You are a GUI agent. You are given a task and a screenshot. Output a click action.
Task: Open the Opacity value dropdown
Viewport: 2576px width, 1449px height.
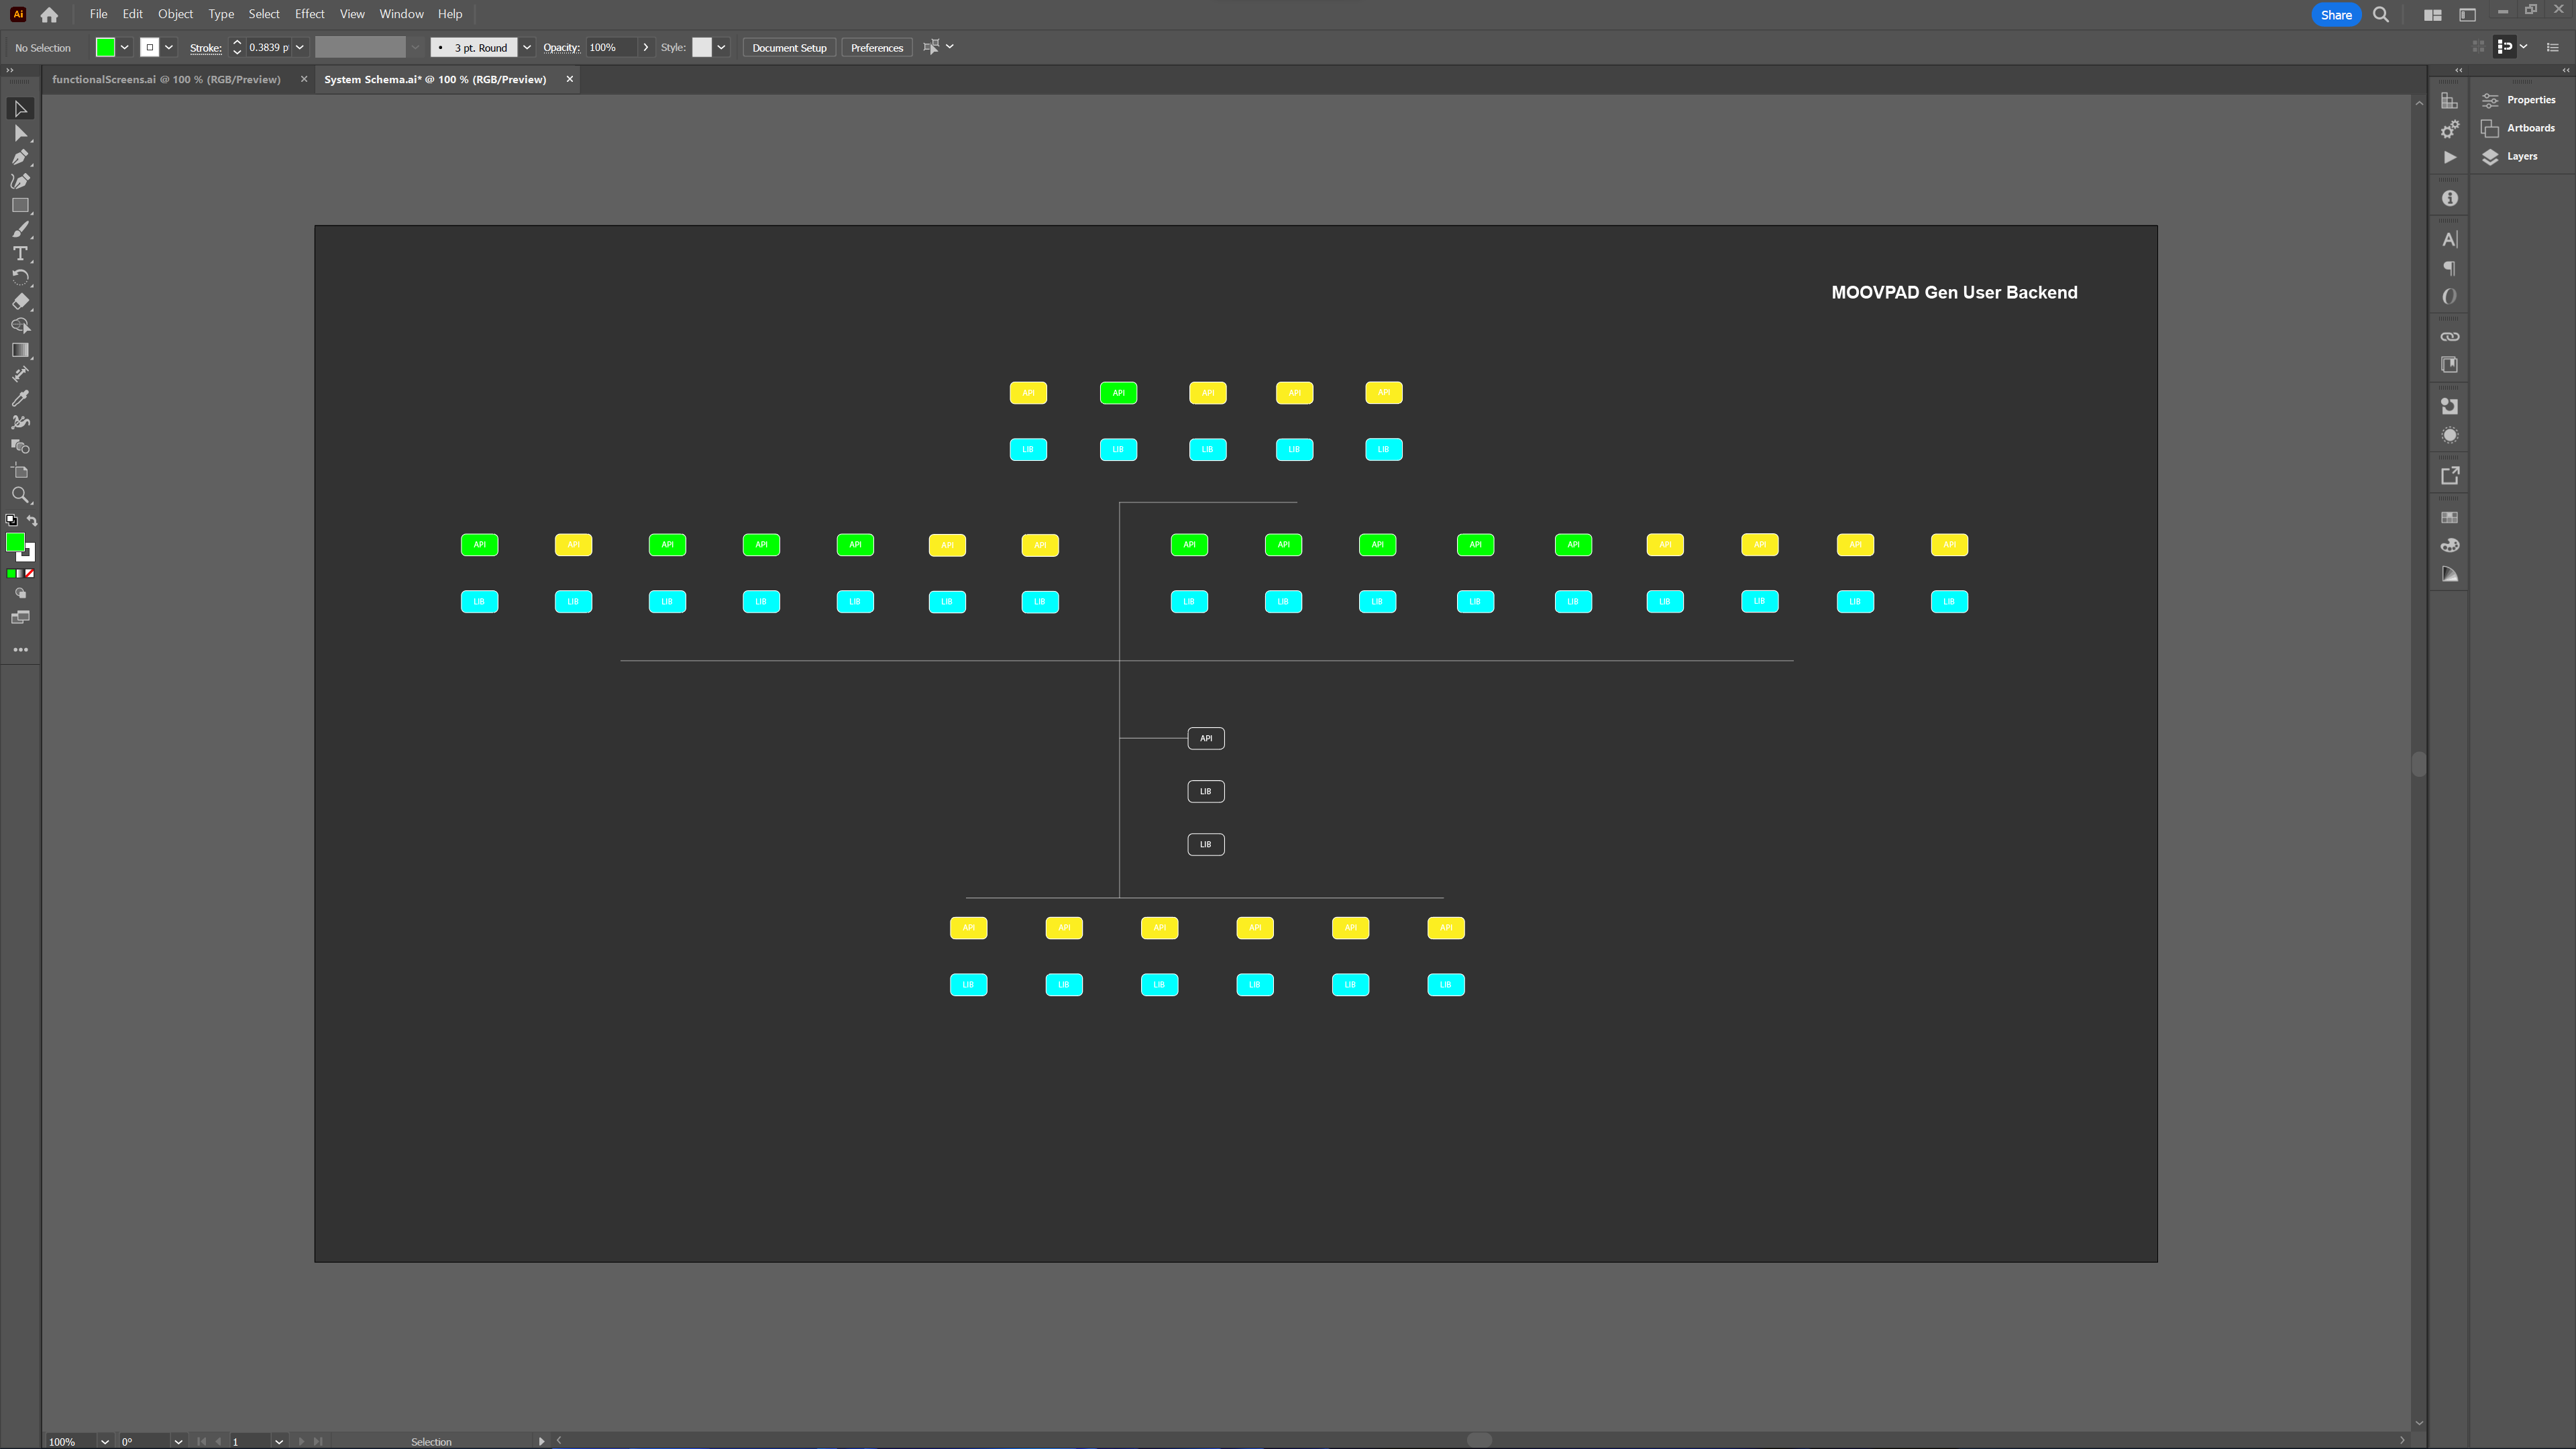pyautogui.click(x=644, y=48)
